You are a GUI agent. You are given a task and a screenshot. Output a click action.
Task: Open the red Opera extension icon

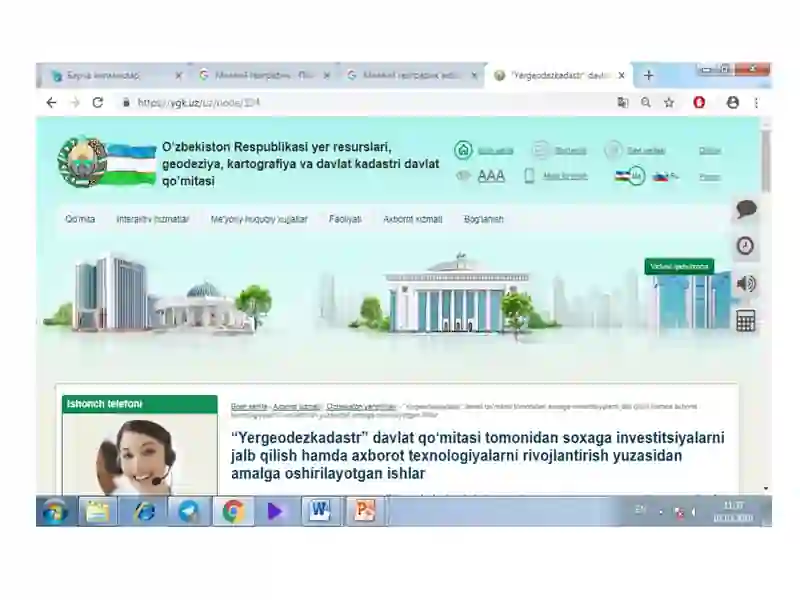(699, 103)
